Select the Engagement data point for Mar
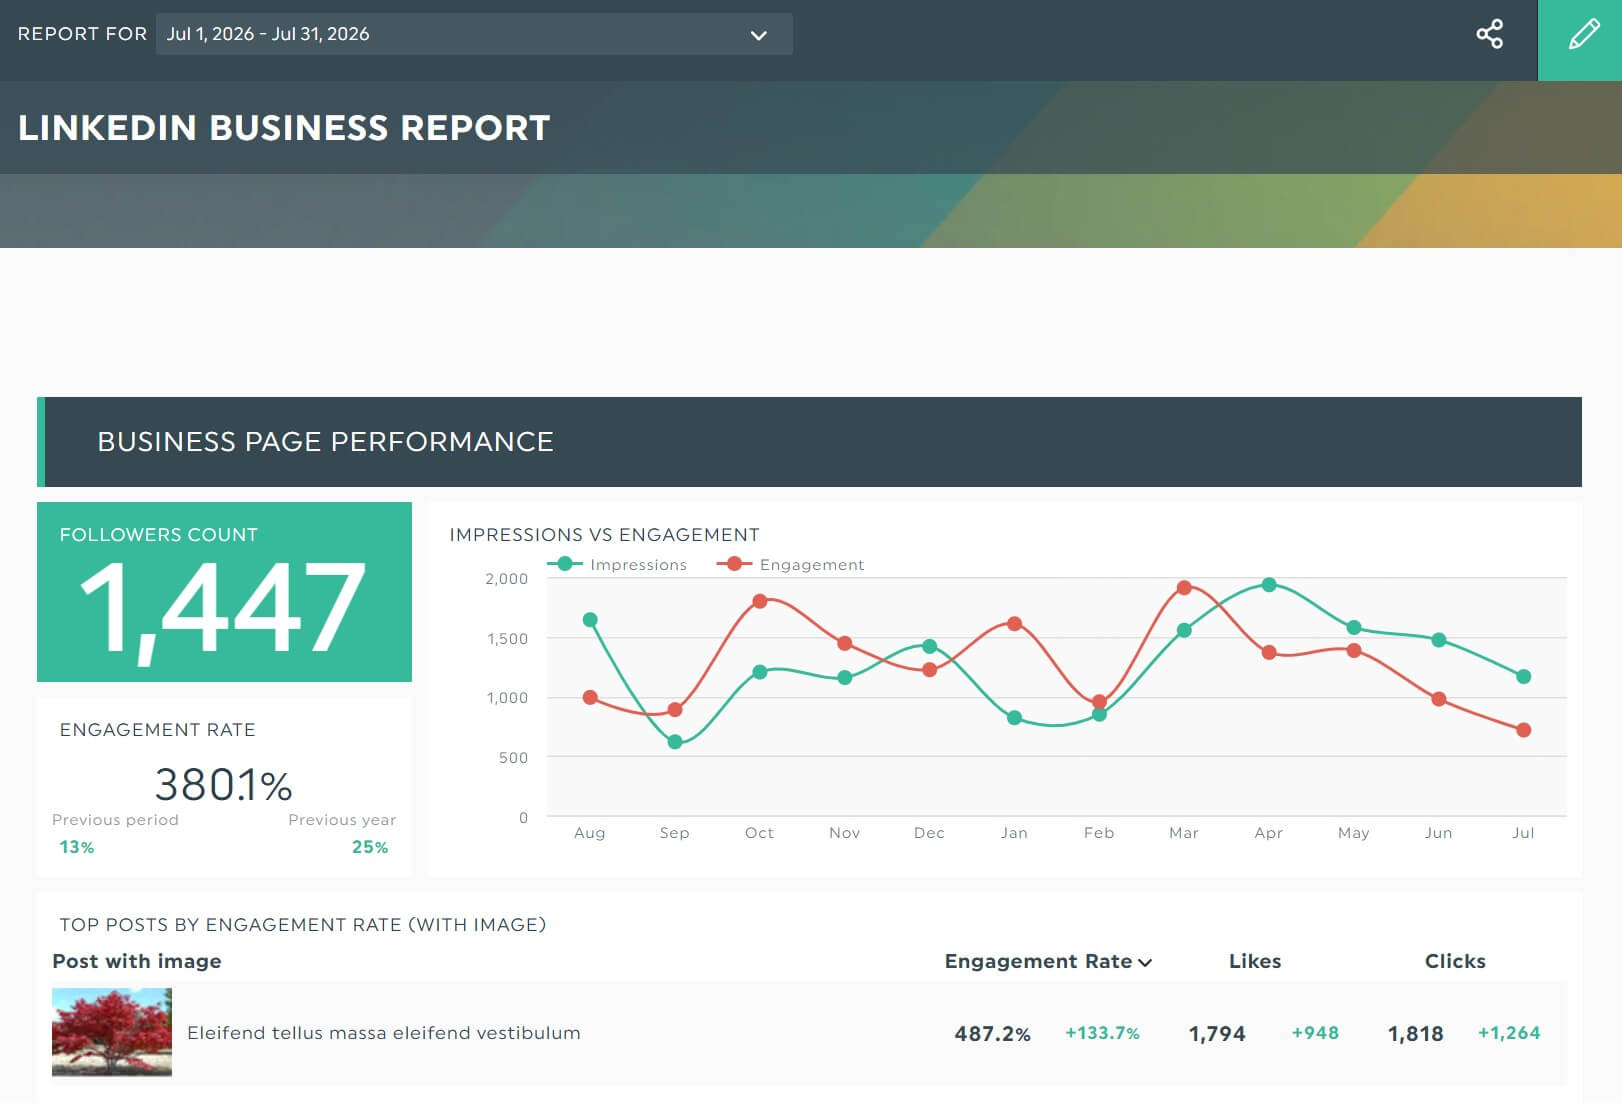Viewport: 1622px width, 1103px height. pyautogui.click(x=1184, y=588)
